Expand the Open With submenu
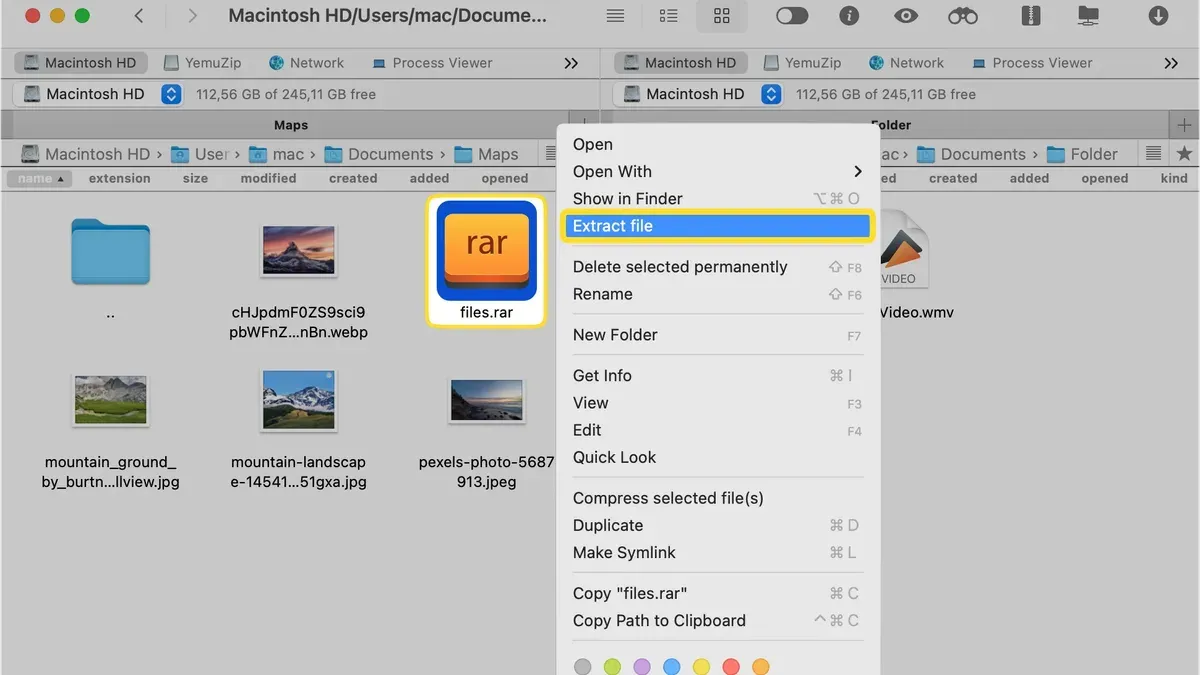1200x675 pixels. [718, 171]
